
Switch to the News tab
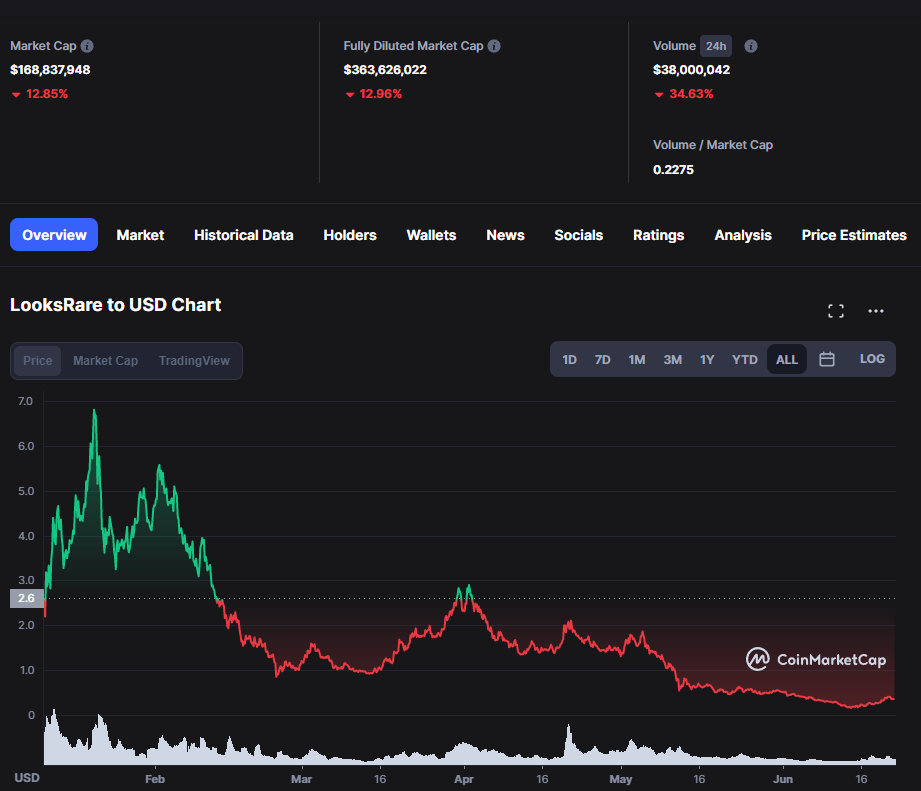click(505, 235)
